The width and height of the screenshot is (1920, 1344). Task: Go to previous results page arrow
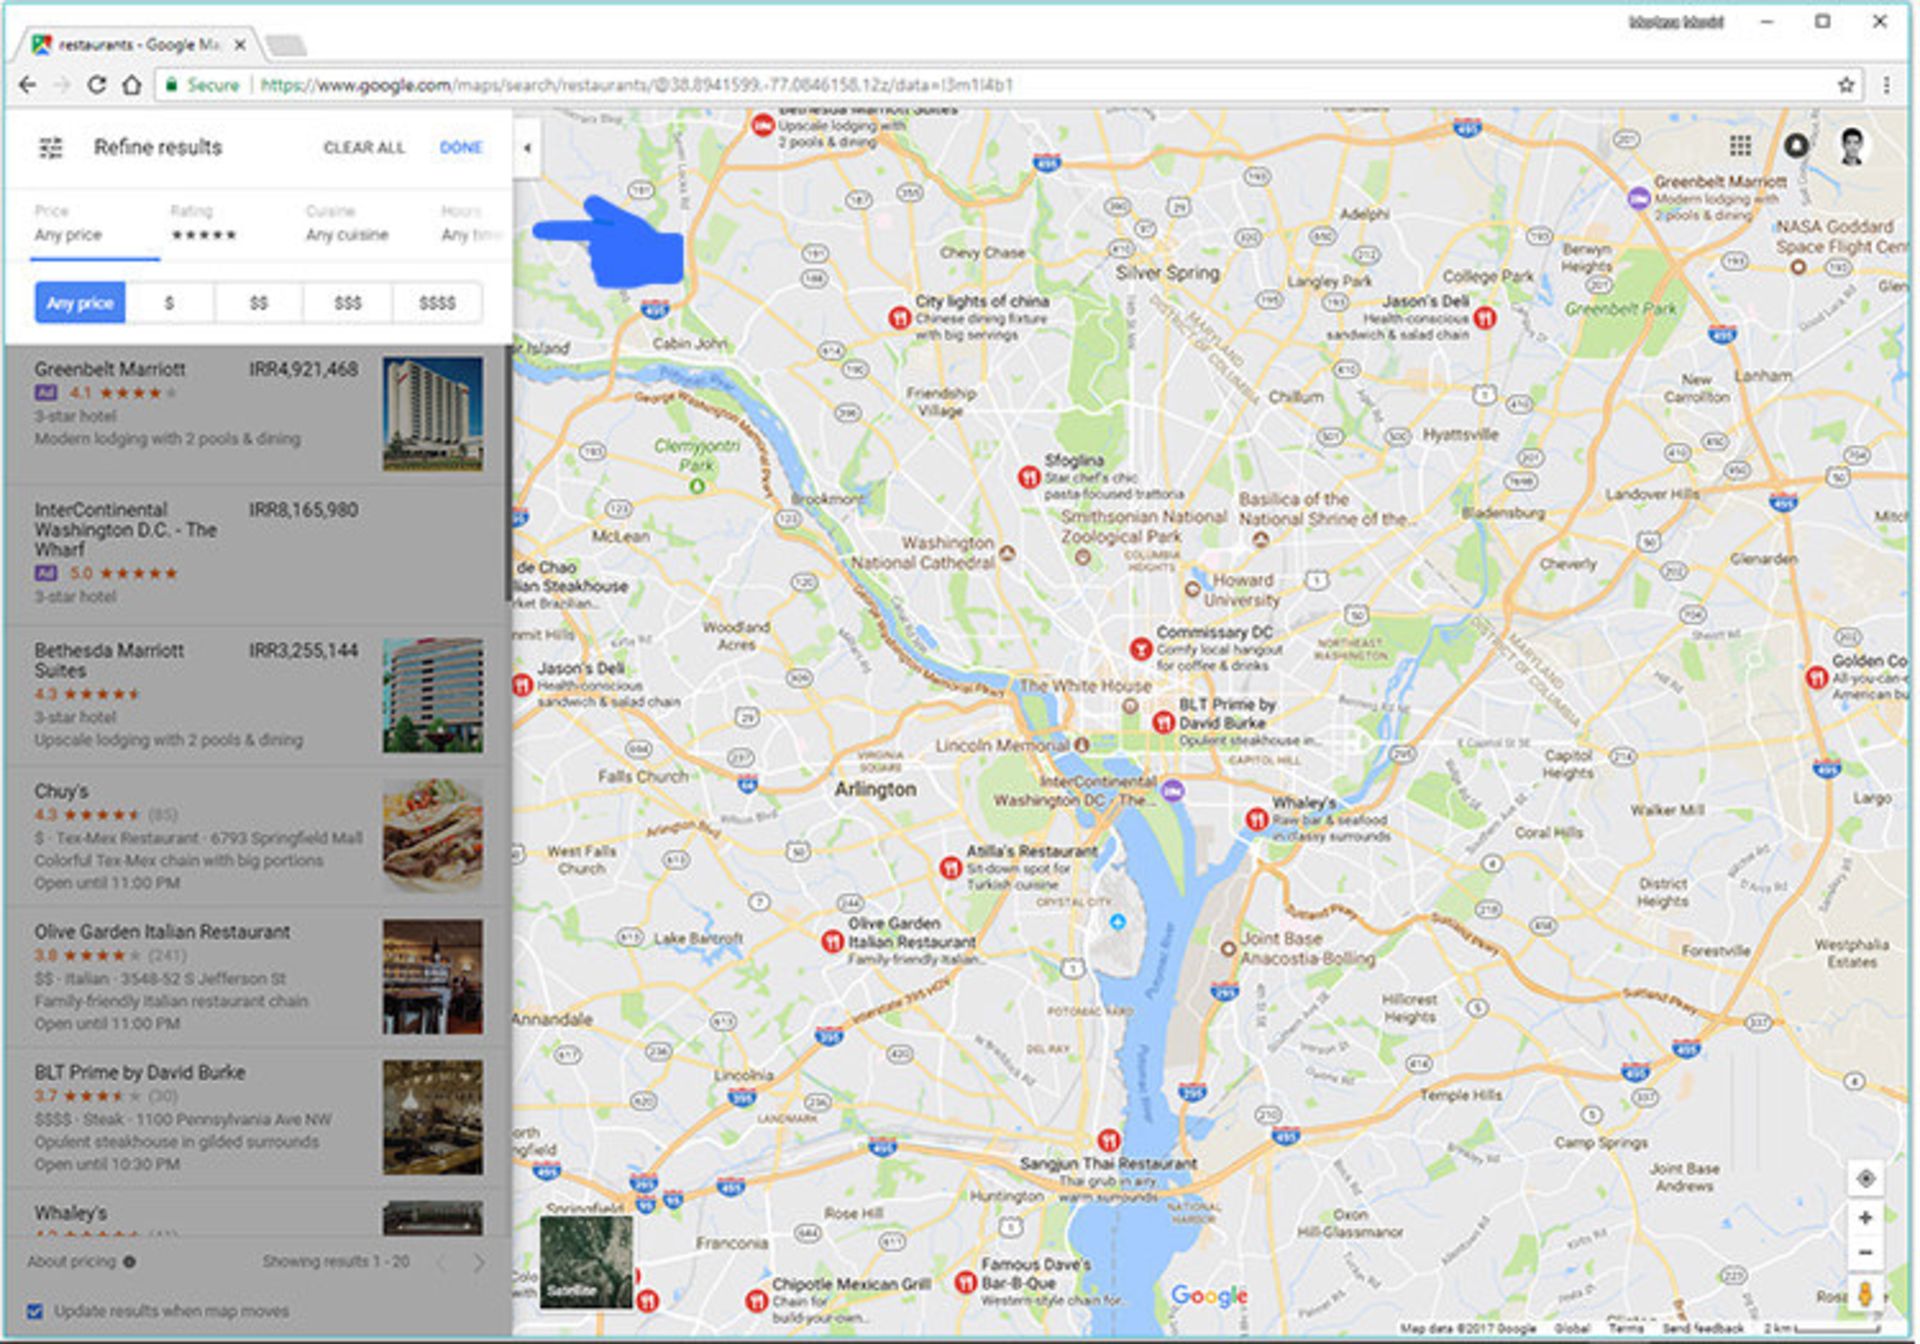(440, 1263)
